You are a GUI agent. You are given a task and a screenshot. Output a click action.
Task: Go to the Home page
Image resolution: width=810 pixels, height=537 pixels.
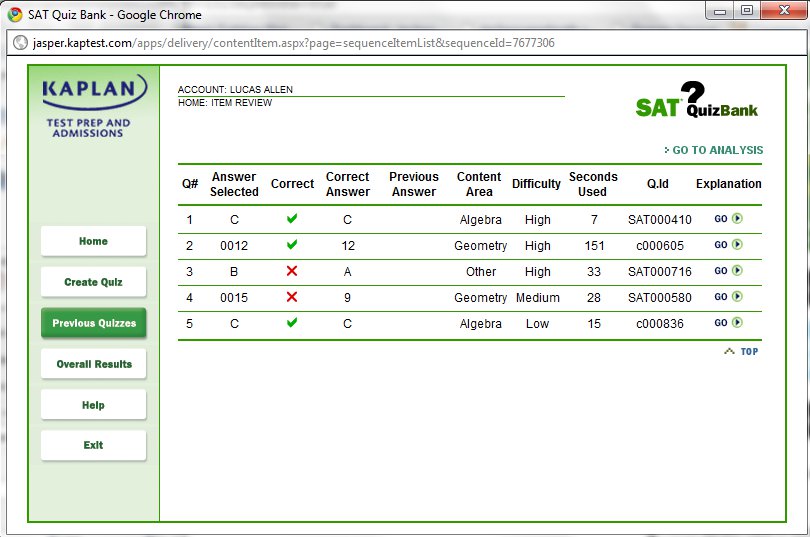[94, 241]
